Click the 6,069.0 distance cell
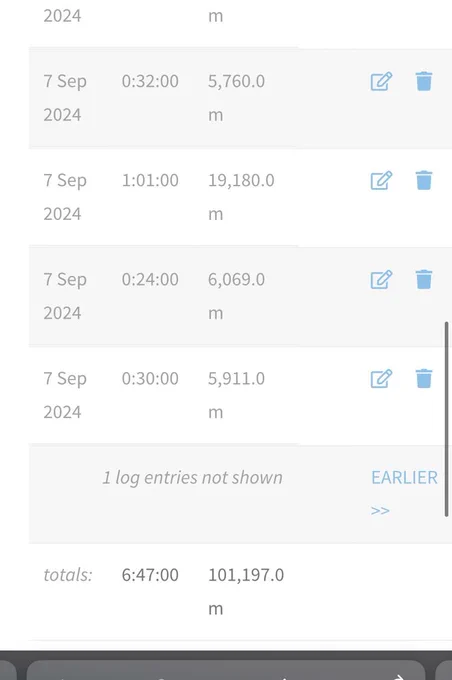This screenshot has height=680, width=452. (236, 279)
